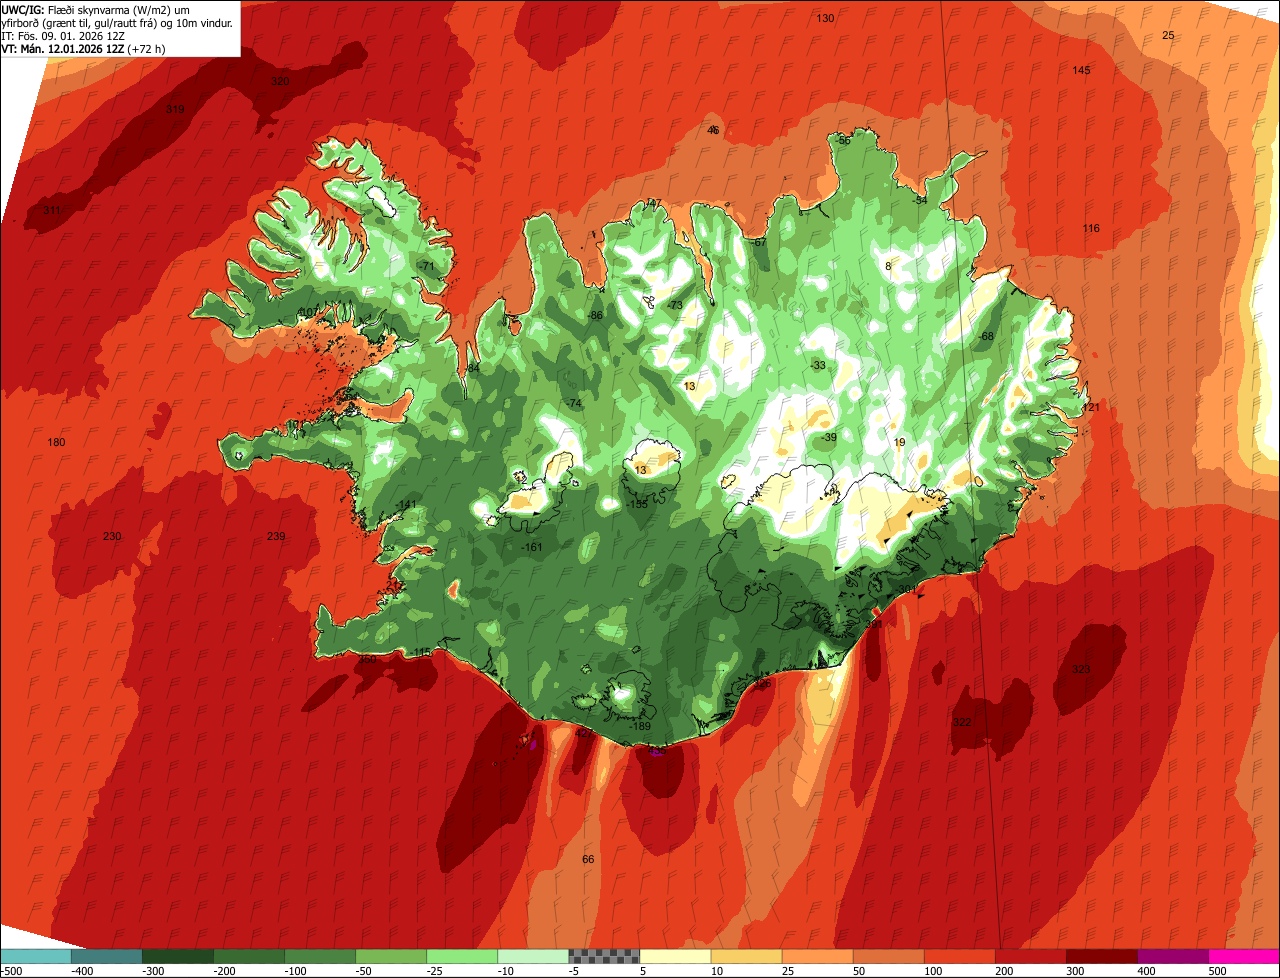The image size is (1280, 978).
Task: Click the map value -86 in north Iceland
Action: click(596, 316)
